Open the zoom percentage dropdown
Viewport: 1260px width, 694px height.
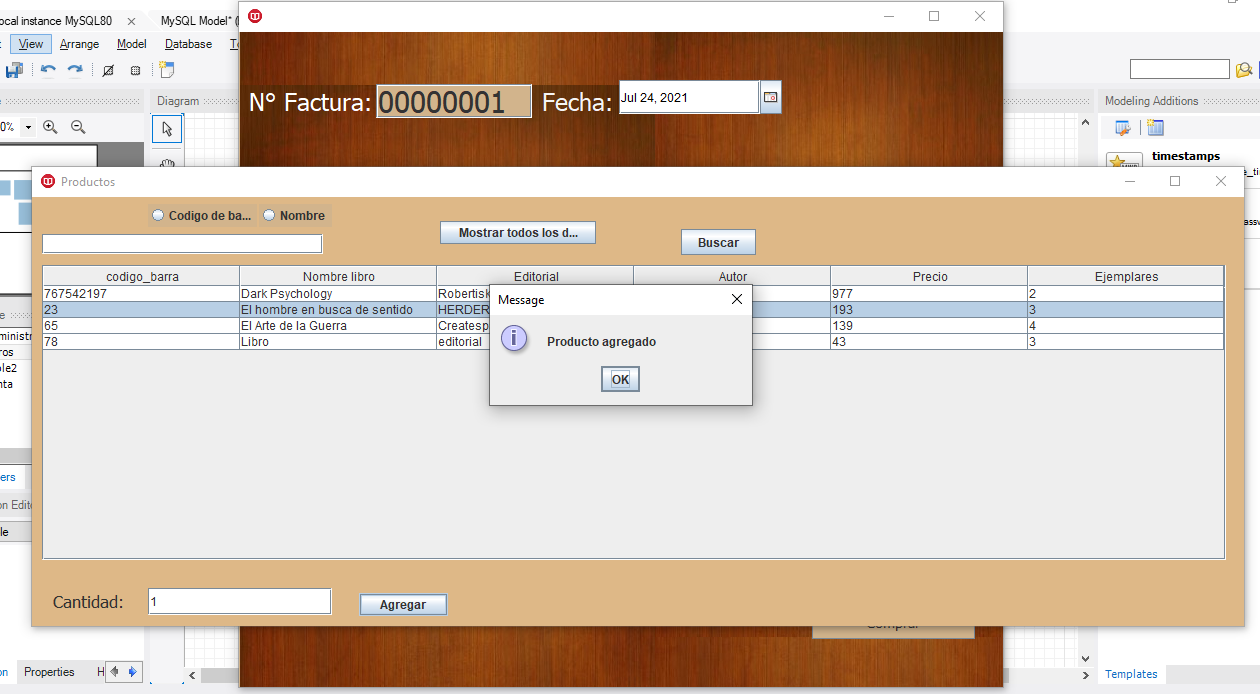[x=28, y=127]
